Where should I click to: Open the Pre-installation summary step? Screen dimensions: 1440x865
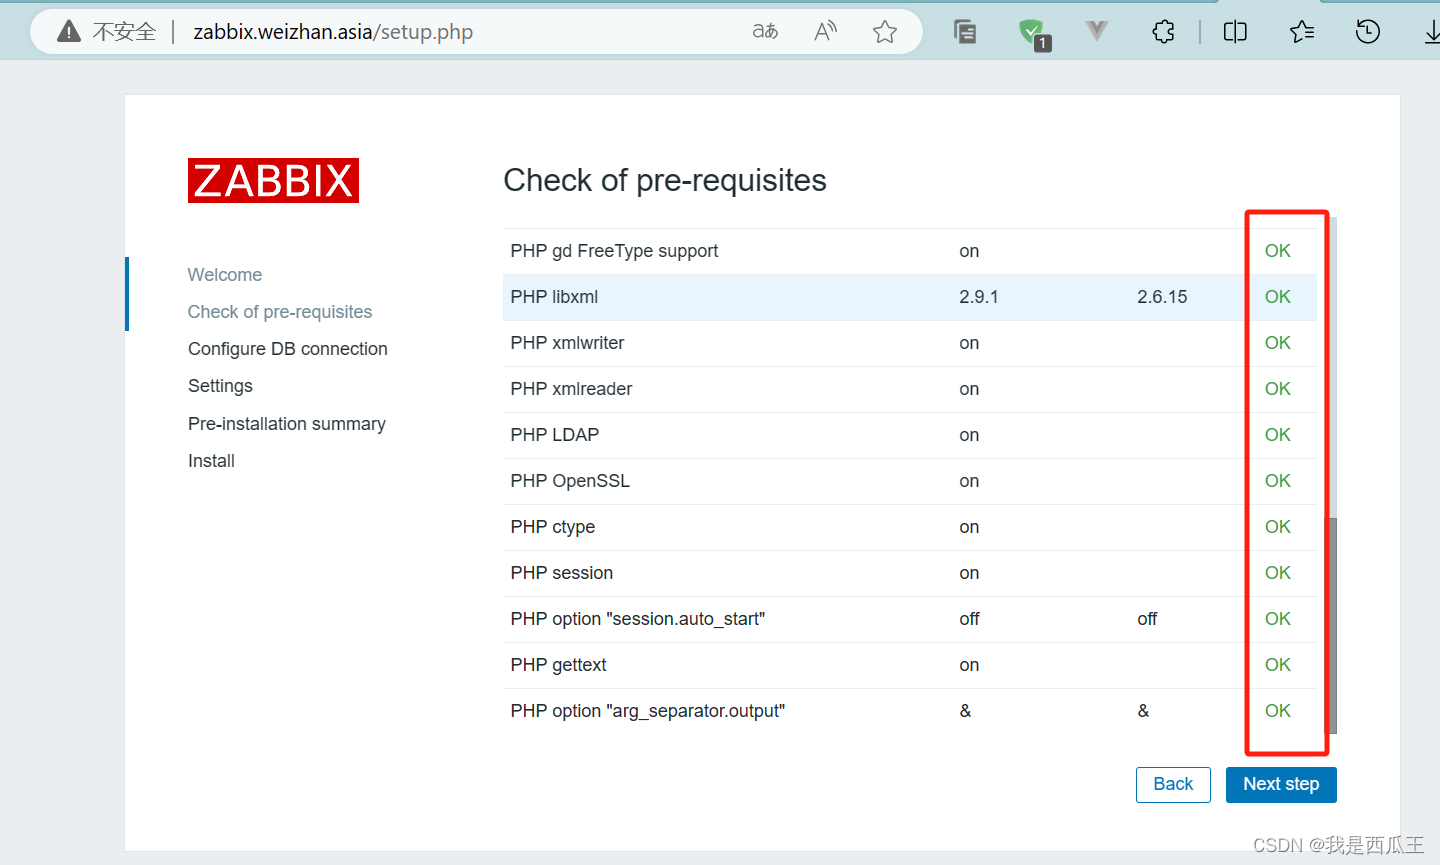pos(286,423)
